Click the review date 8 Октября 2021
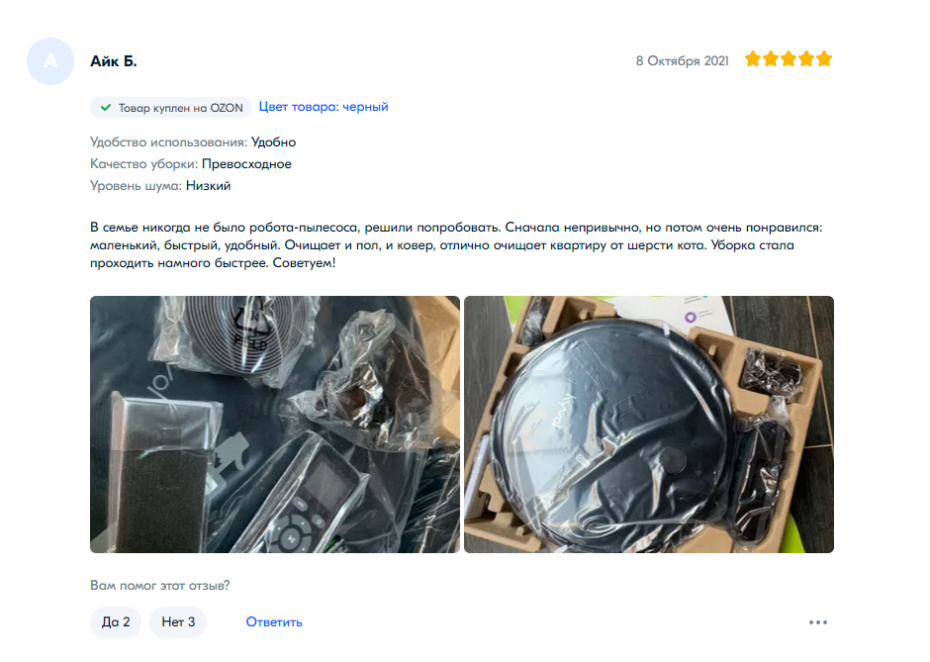 click(682, 61)
